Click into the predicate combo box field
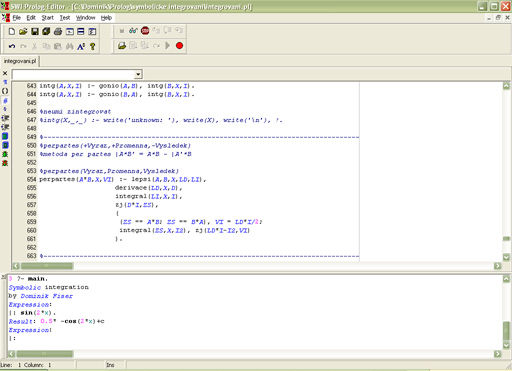 [x=73, y=74]
